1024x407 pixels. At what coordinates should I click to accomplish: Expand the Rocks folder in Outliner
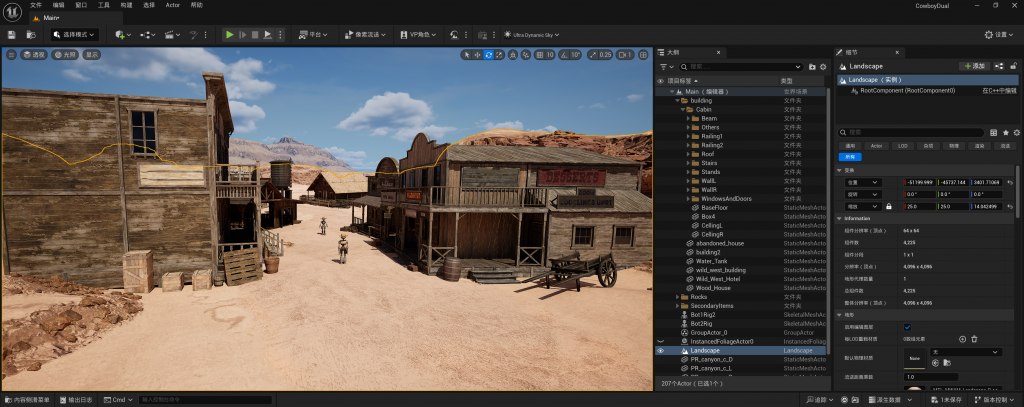pos(681,297)
